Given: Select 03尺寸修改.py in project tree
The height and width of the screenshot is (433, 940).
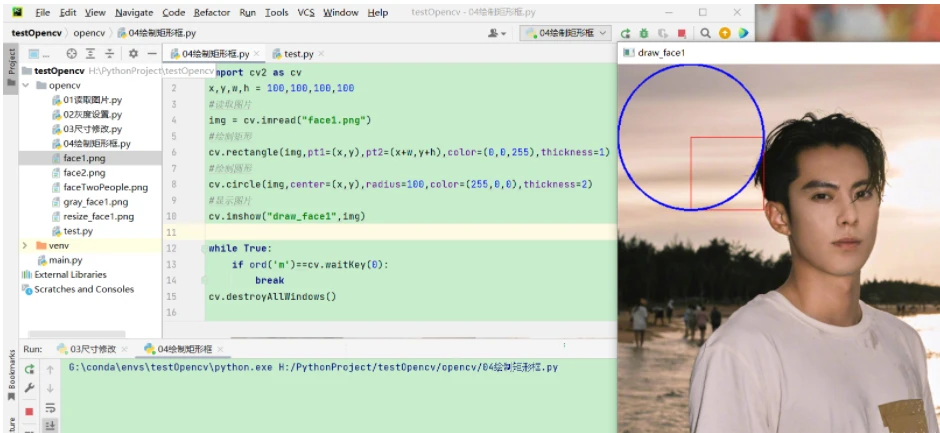Looking at the screenshot, I should pyautogui.click(x=86, y=129).
